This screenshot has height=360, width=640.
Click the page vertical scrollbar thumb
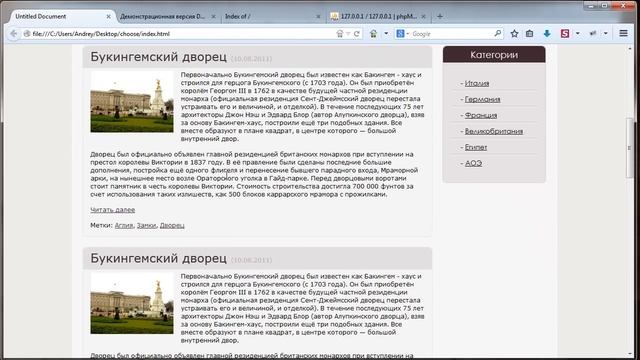point(629,148)
